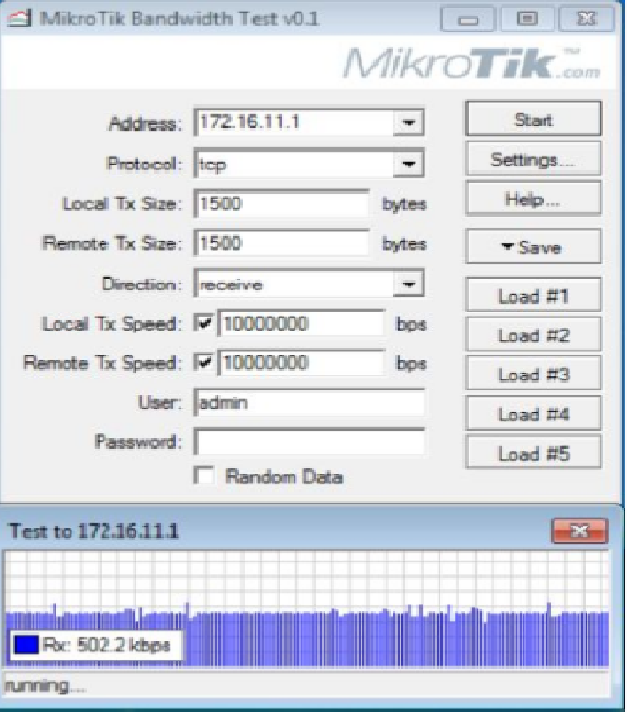628x714 pixels.
Task: Open the Address dropdown arrow
Action: pyautogui.click(x=408, y=122)
